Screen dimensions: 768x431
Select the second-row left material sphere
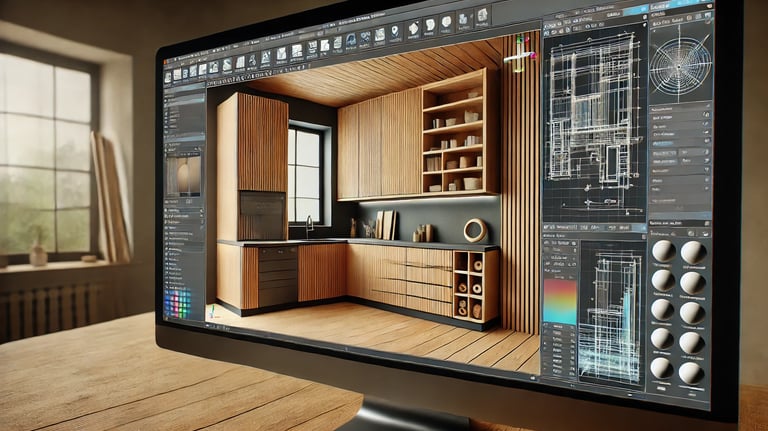[x=663, y=281]
